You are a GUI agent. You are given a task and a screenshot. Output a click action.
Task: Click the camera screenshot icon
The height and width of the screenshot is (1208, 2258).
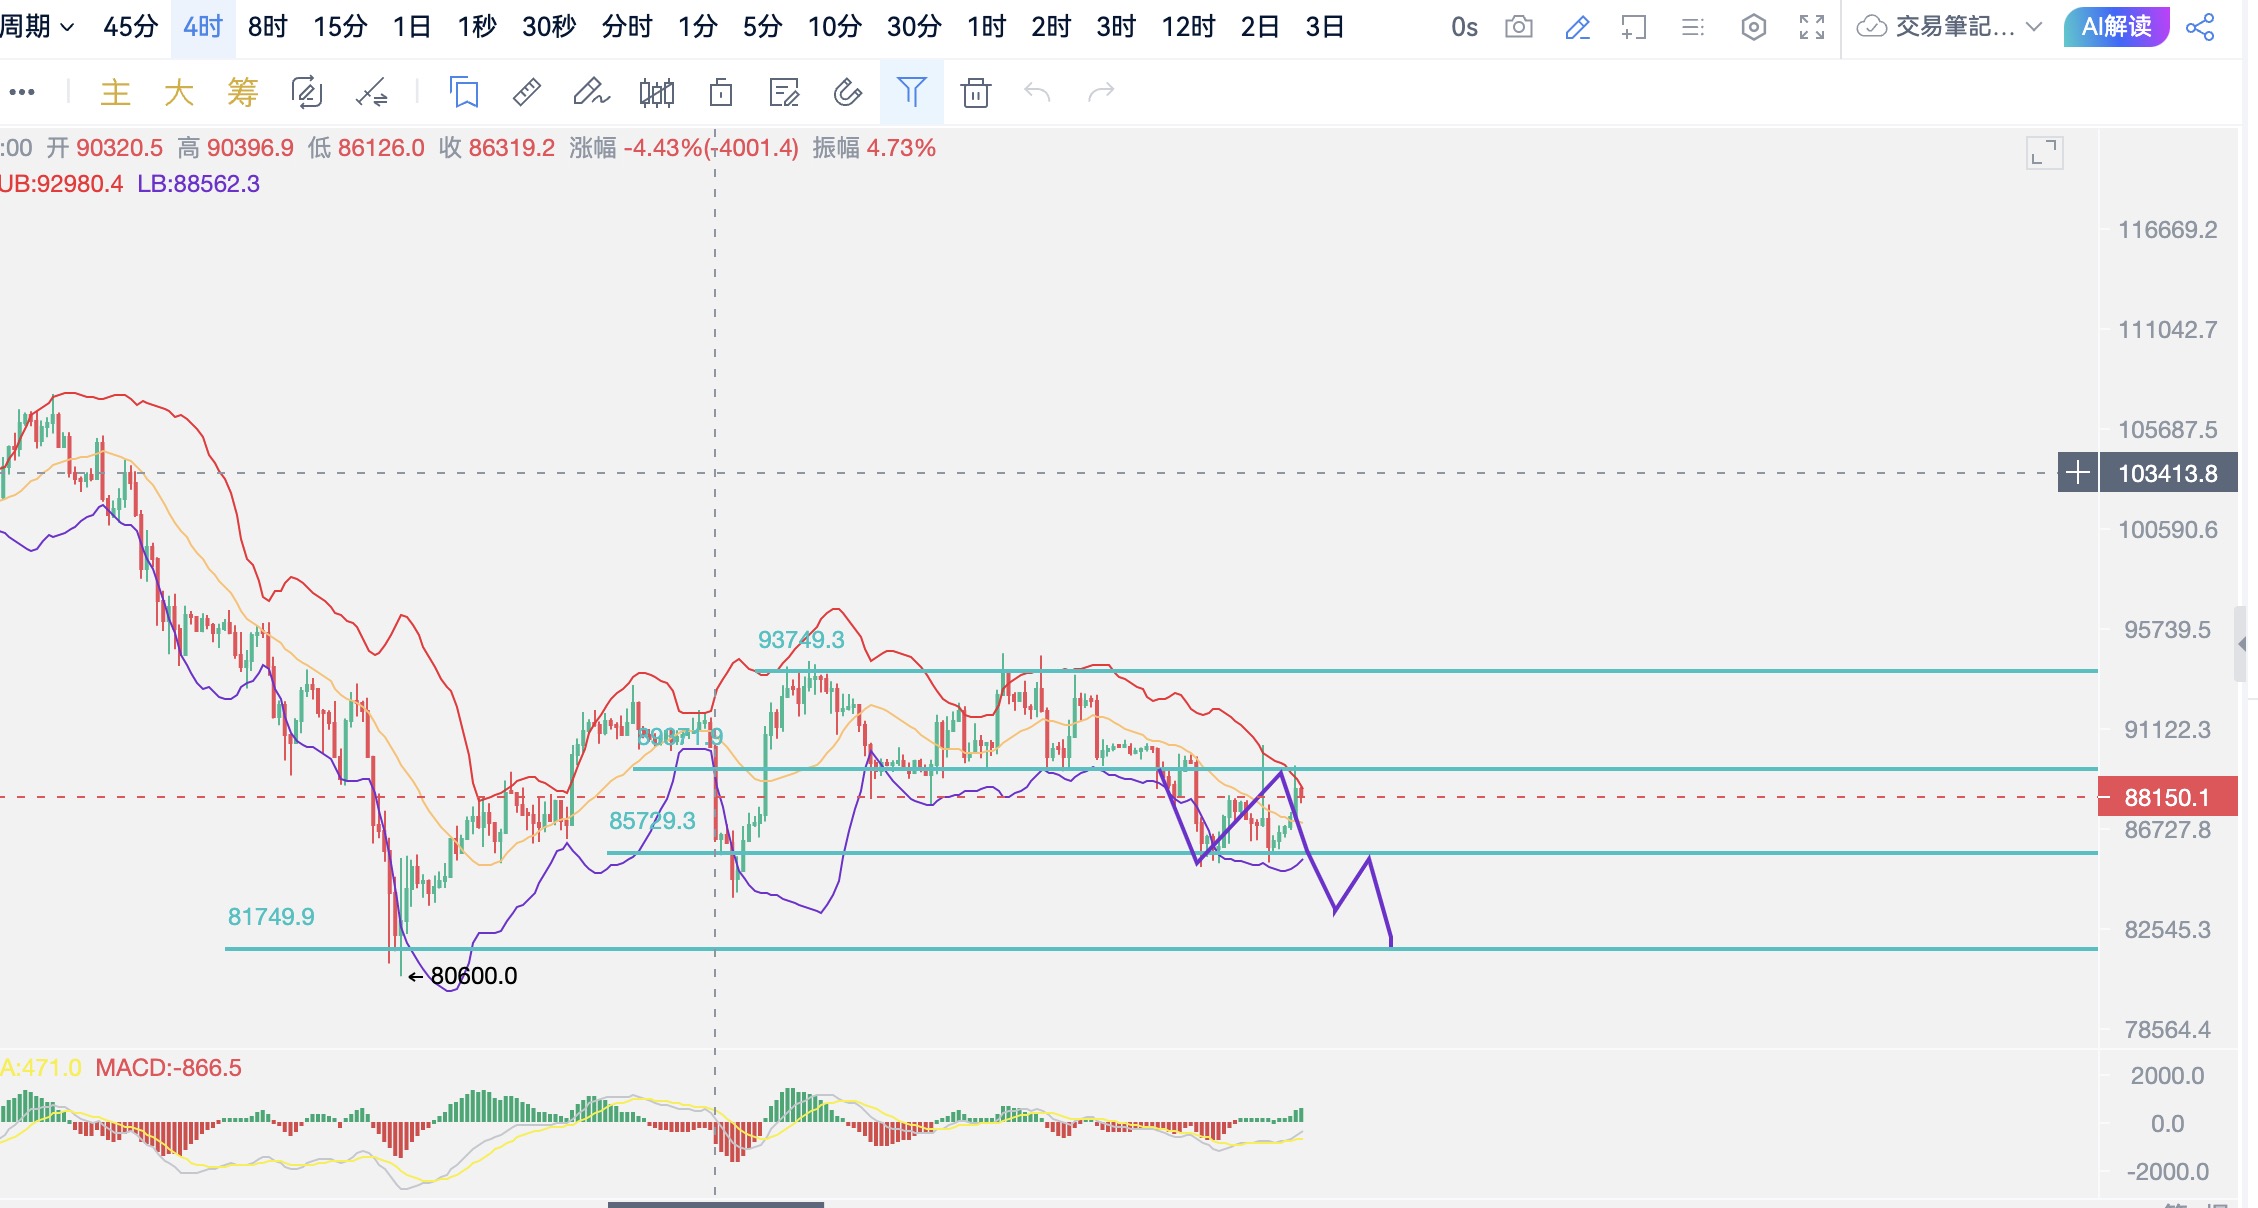click(x=1518, y=27)
